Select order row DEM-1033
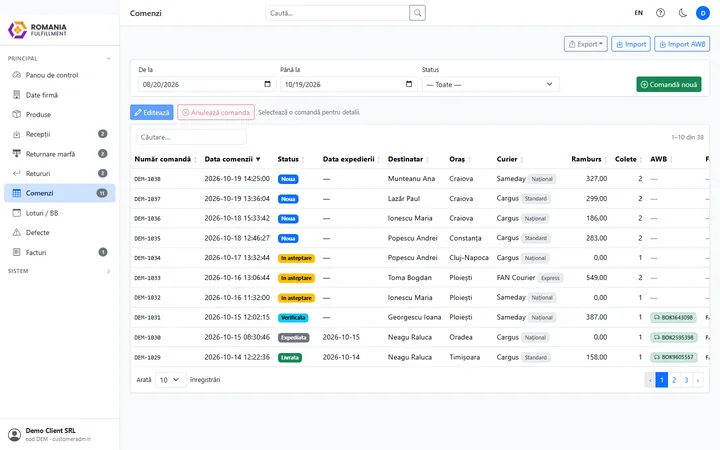 pyautogui.click(x=420, y=278)
